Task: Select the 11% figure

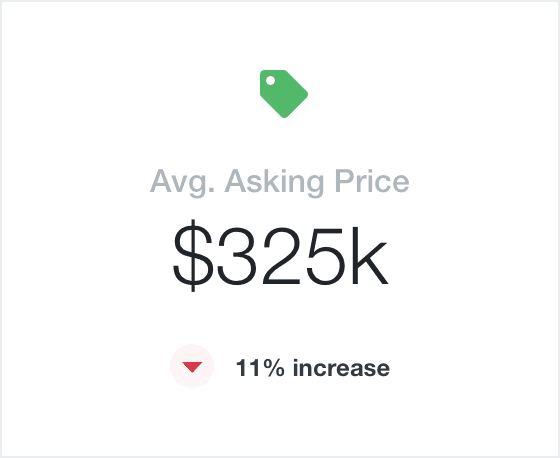Action: [x=260, y=368]
